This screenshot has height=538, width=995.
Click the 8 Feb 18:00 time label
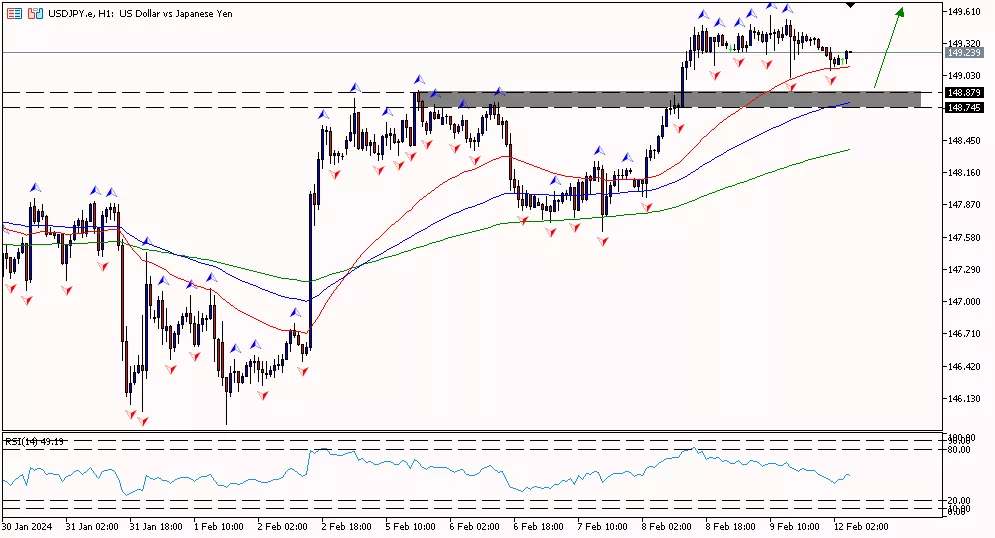coord(730,527)
